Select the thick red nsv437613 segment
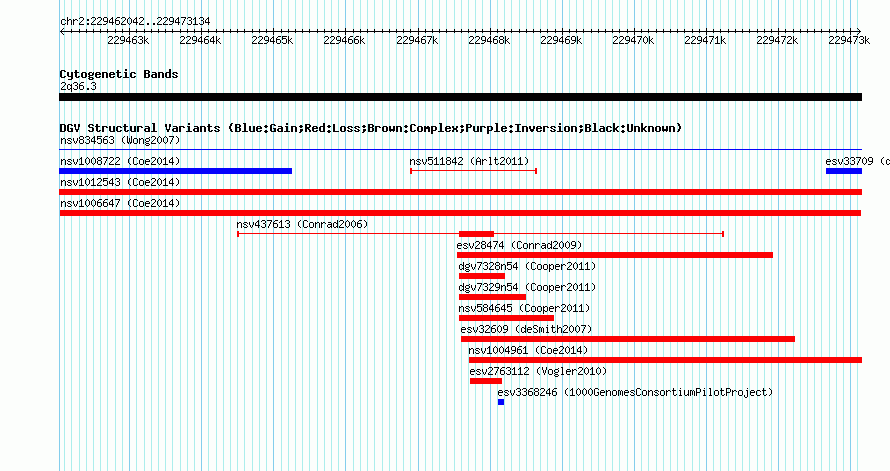Viewport: 890px width, 471px height. [476, 234]
